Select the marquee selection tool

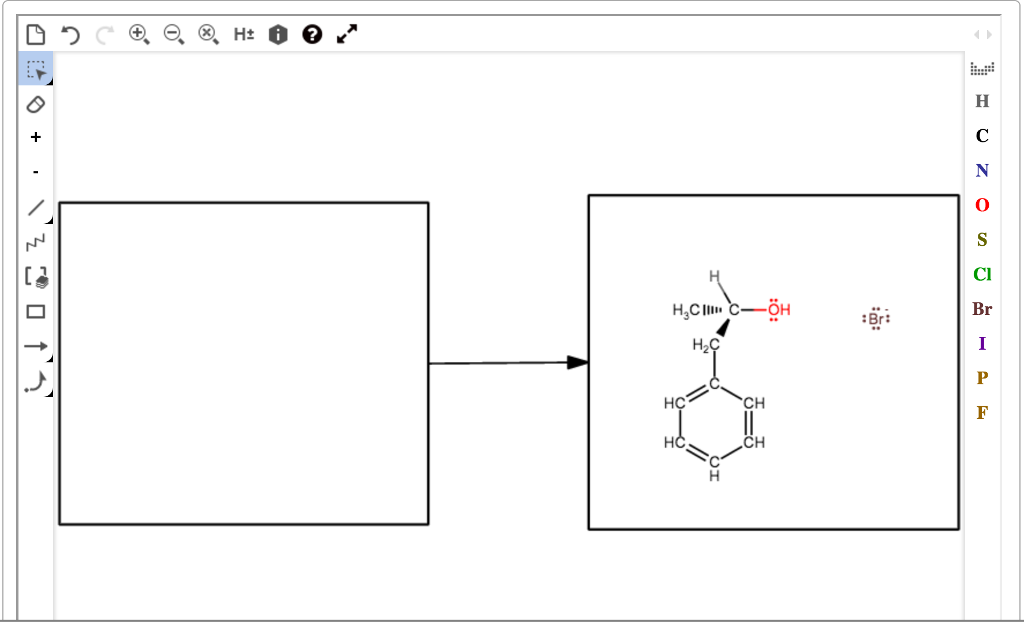[x=36, y=70]
